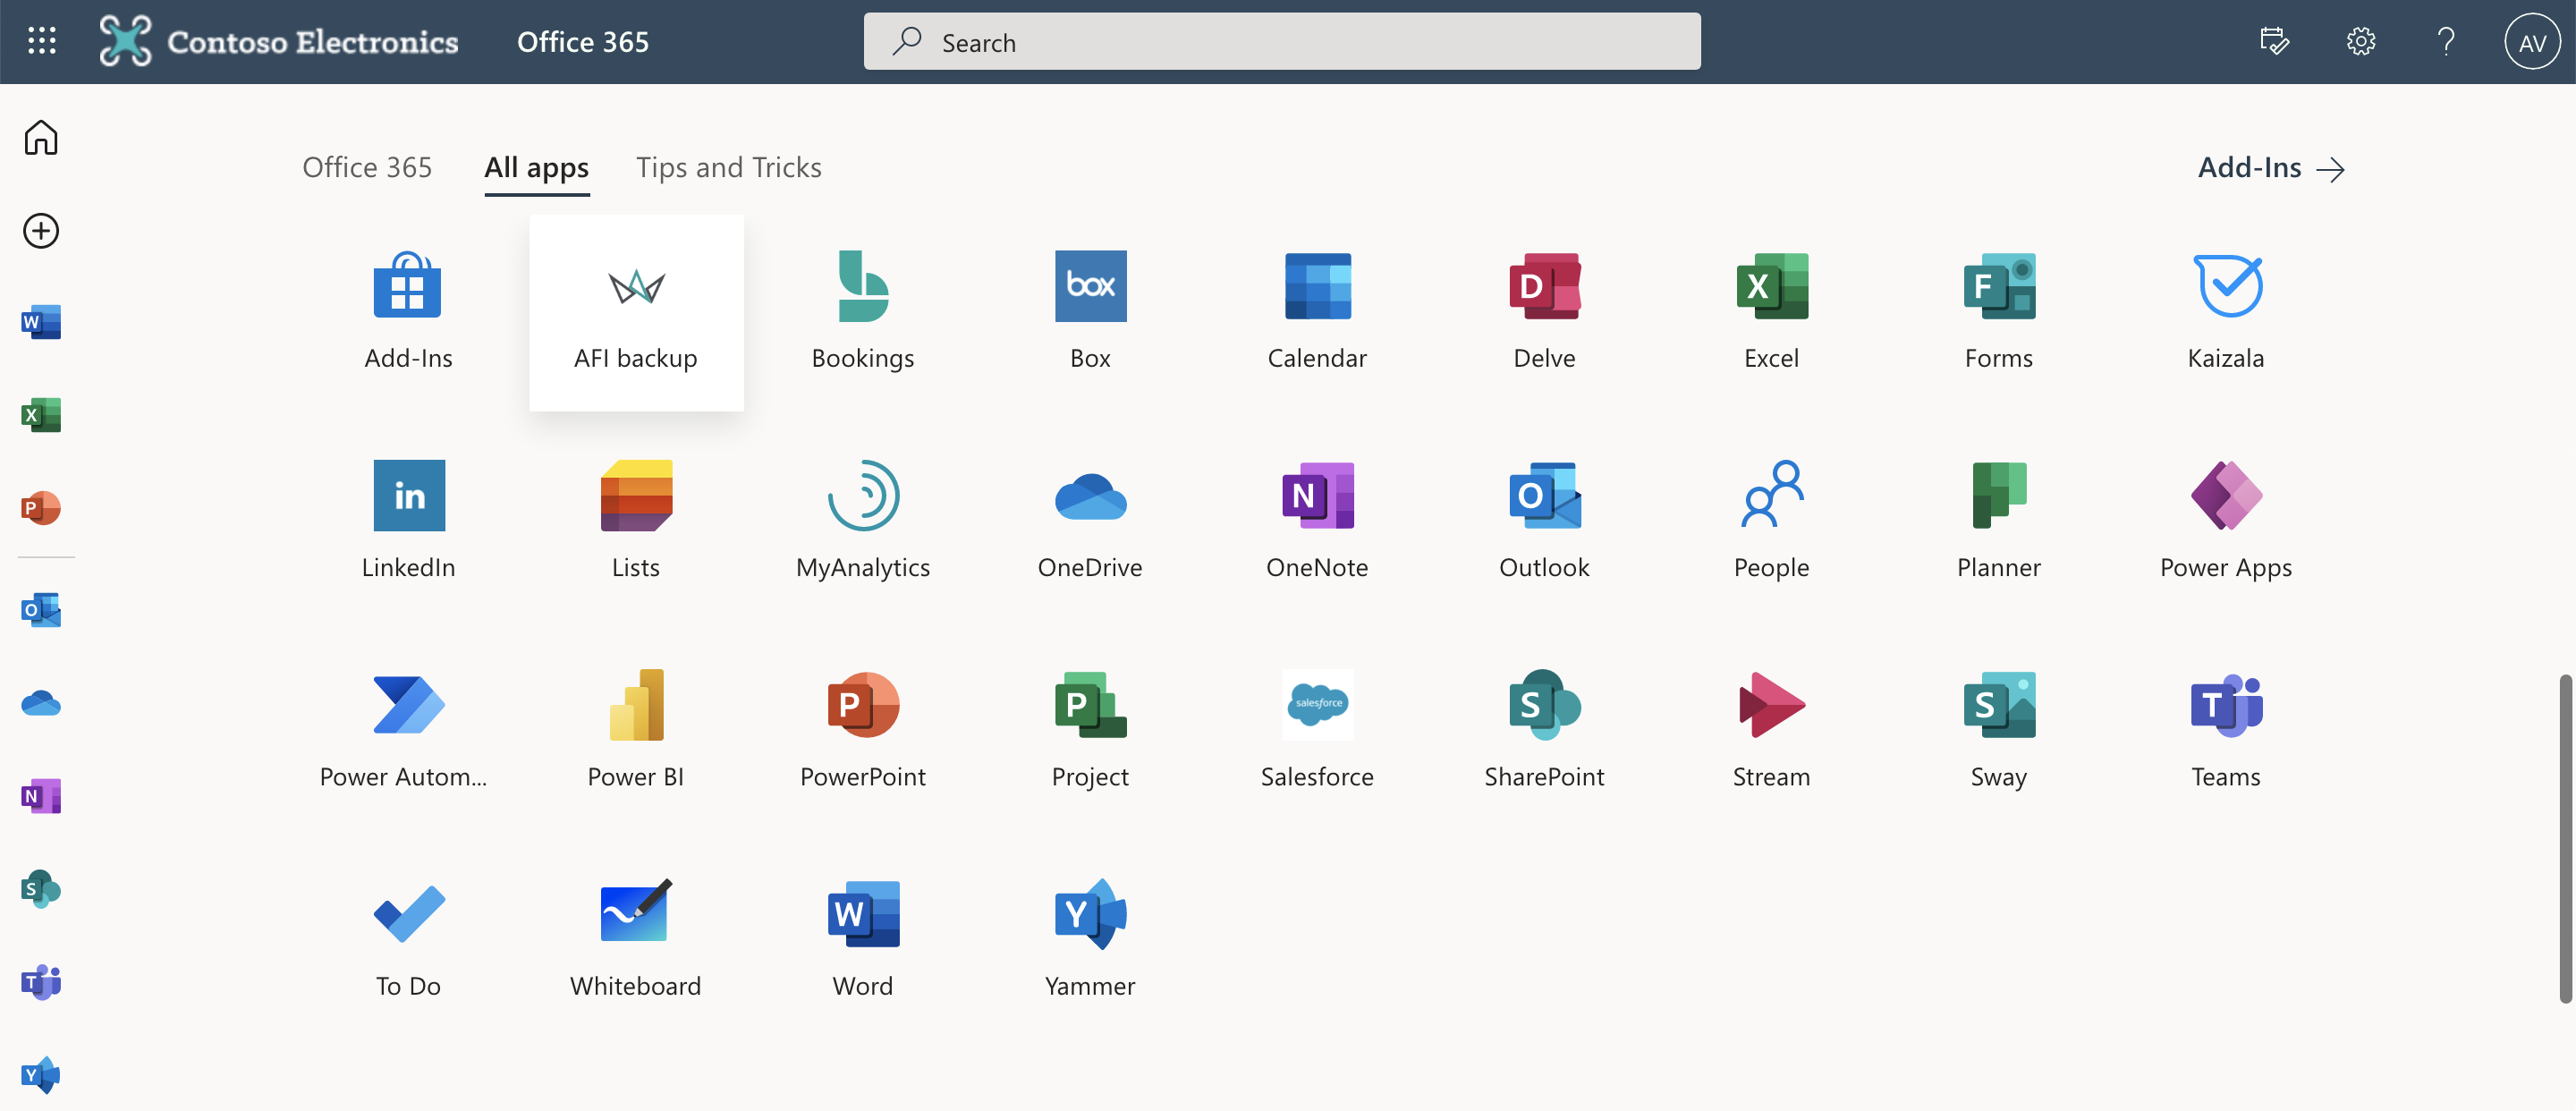The image size is (2576, 1111).
Task: Open the MyAnalytics app
Action: pyautogui.click(x=863, y=520)
